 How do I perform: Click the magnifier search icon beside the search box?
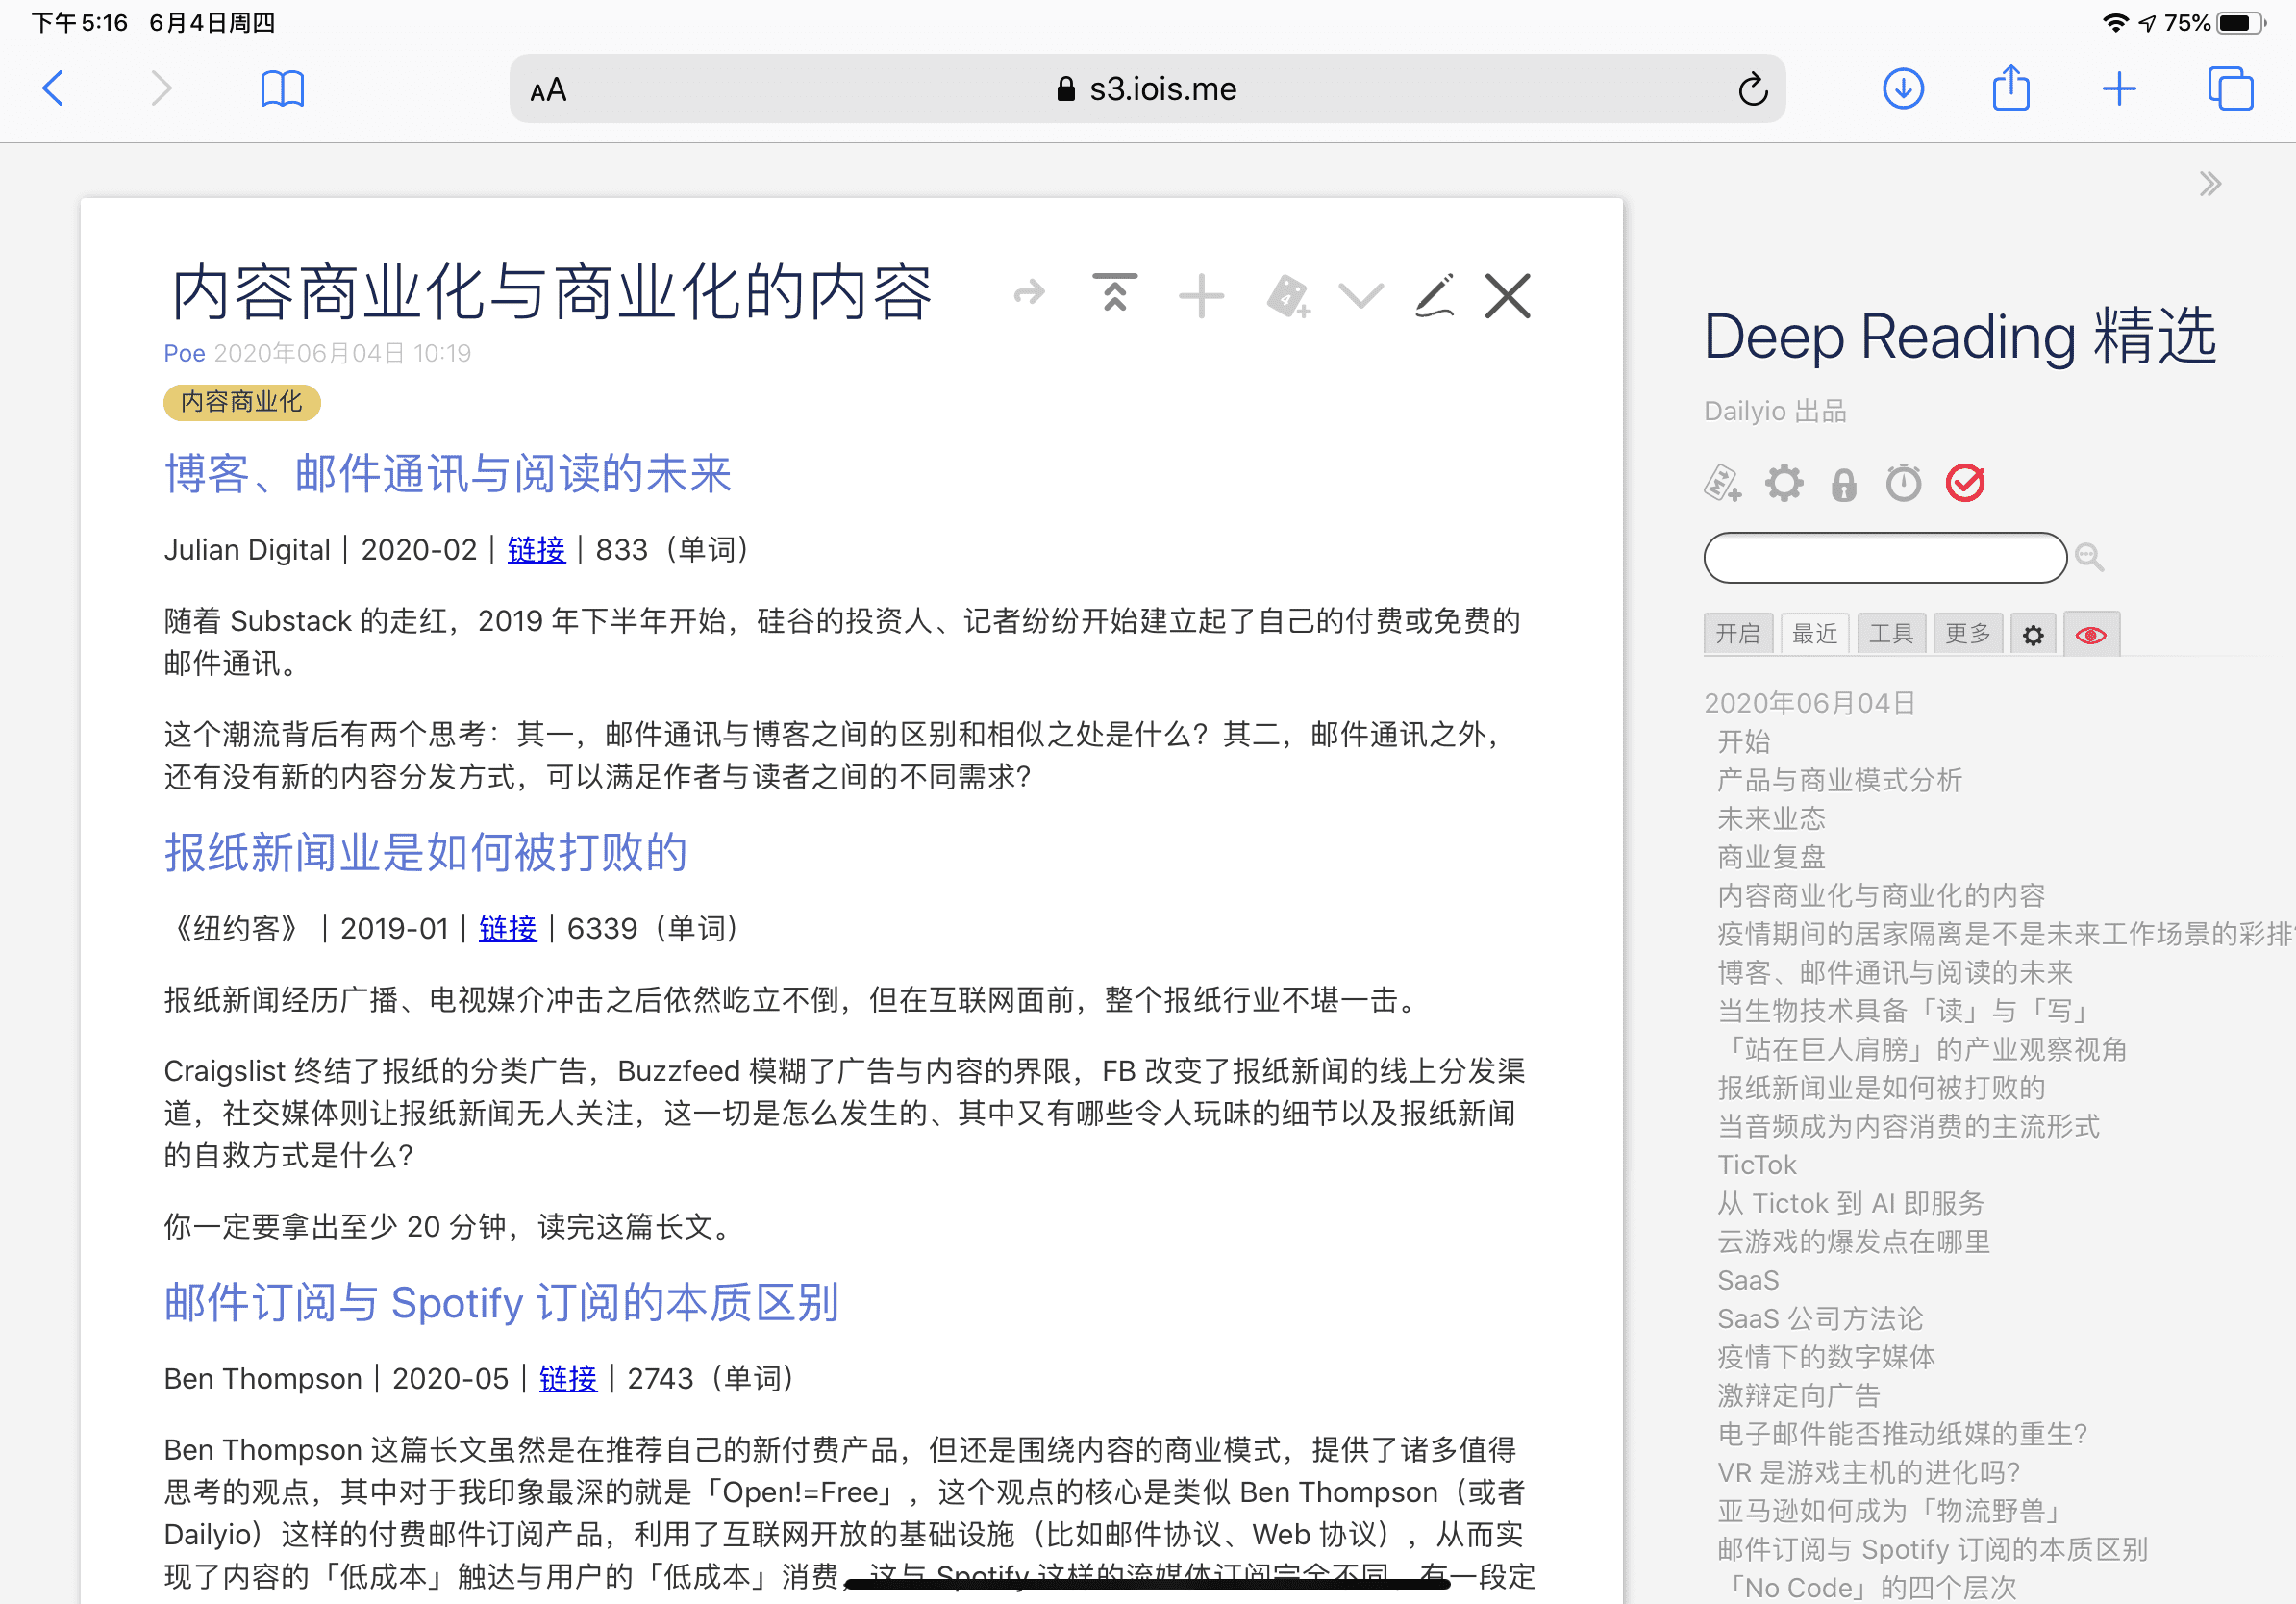pyautogui.click(x=2089, y=557)
